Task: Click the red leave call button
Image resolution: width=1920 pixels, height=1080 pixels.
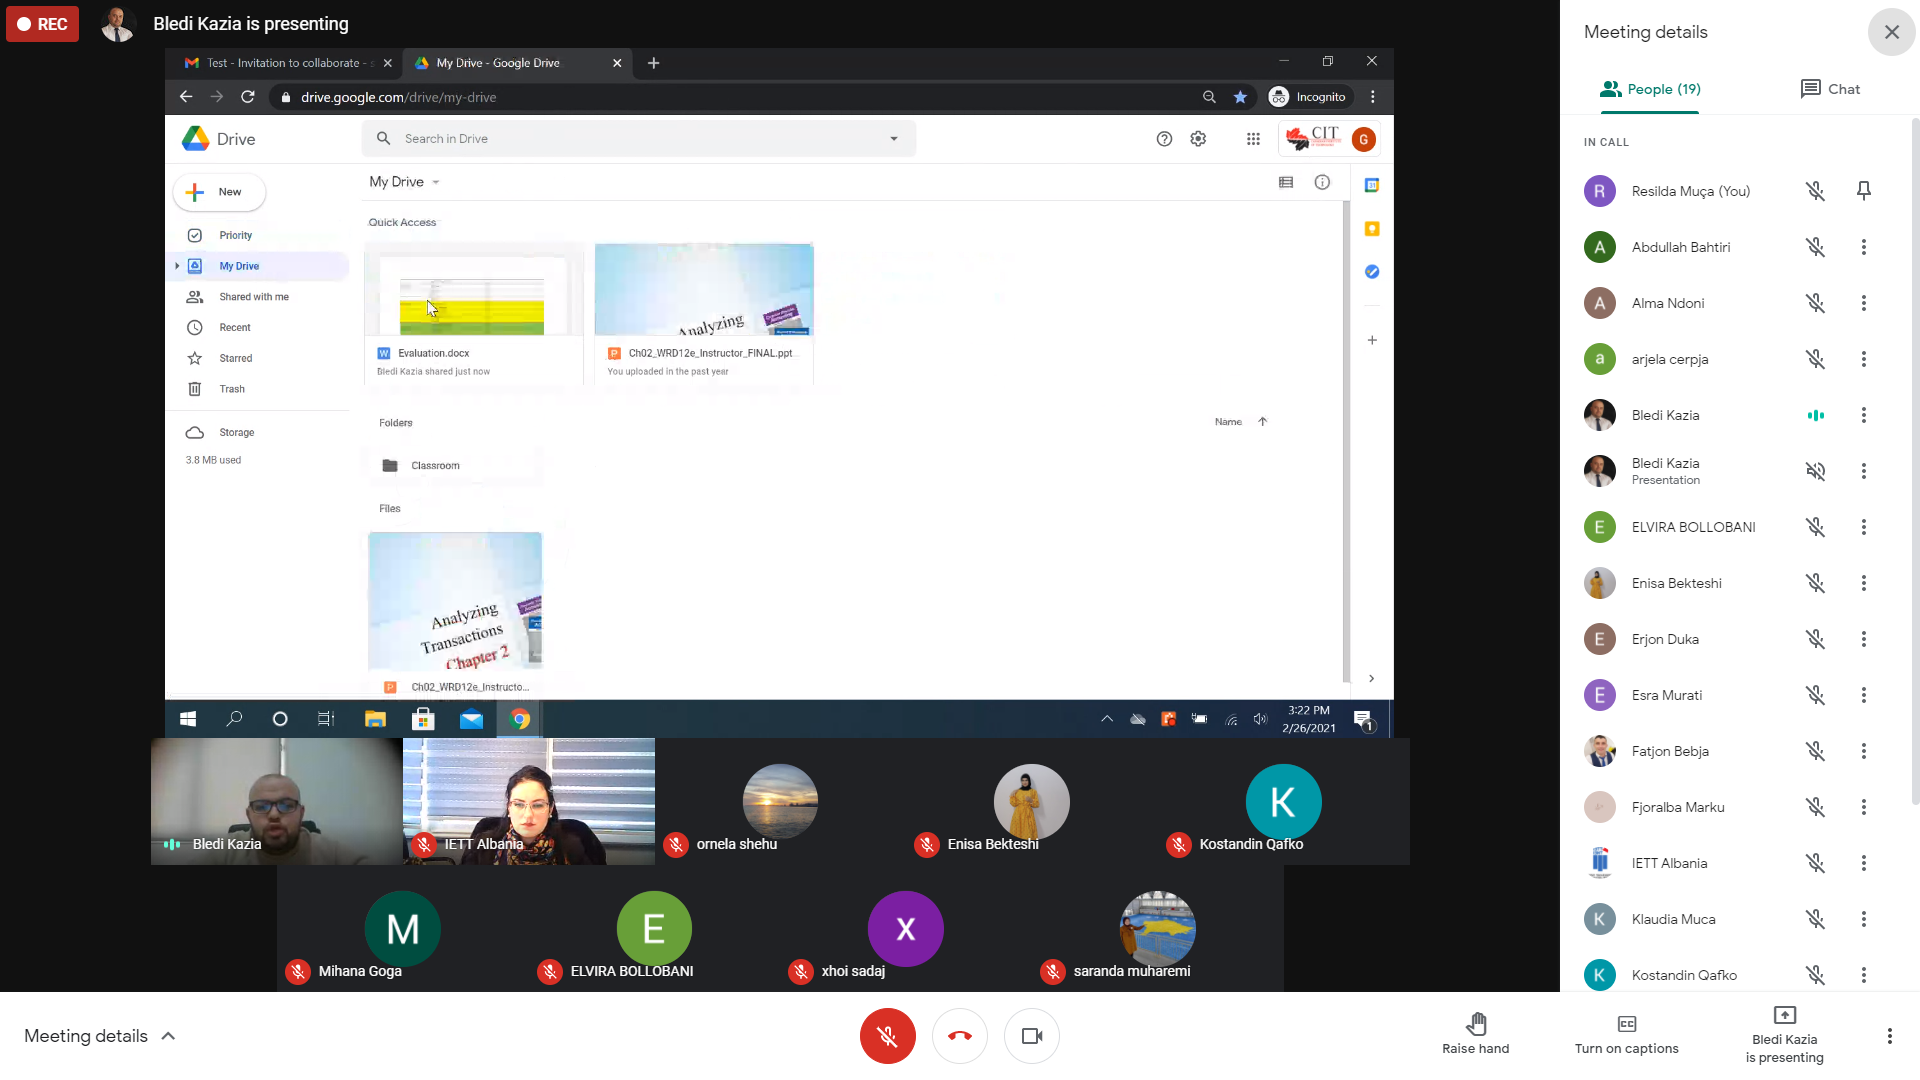Action: [x=959, y=1036]
